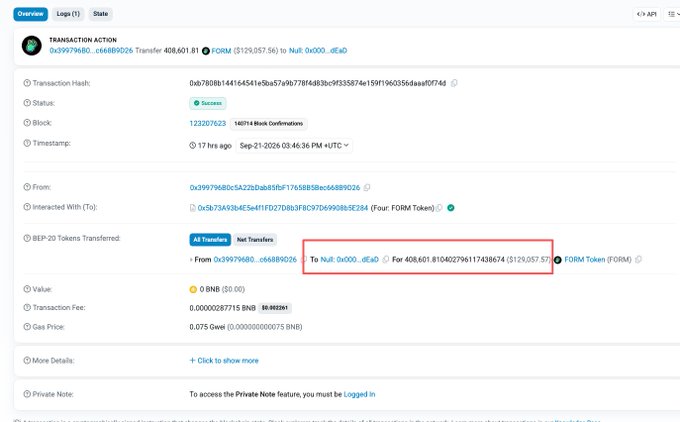
Task: Open Null: 0x000...dEaD in Transaction Action
Action: coord(318,51)
